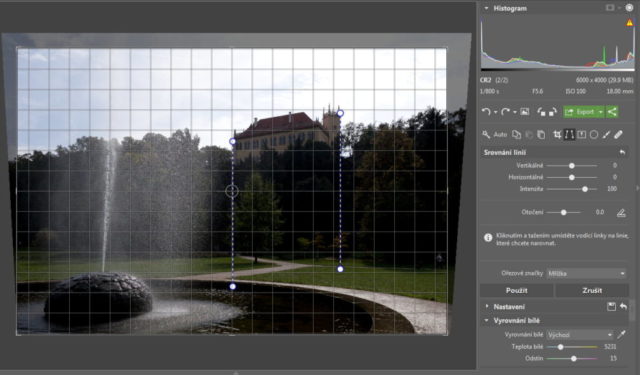The width and height of the screenshot is (640, 375).
Task: Open the undo history dropdown arrow
Action: (496, 112)
